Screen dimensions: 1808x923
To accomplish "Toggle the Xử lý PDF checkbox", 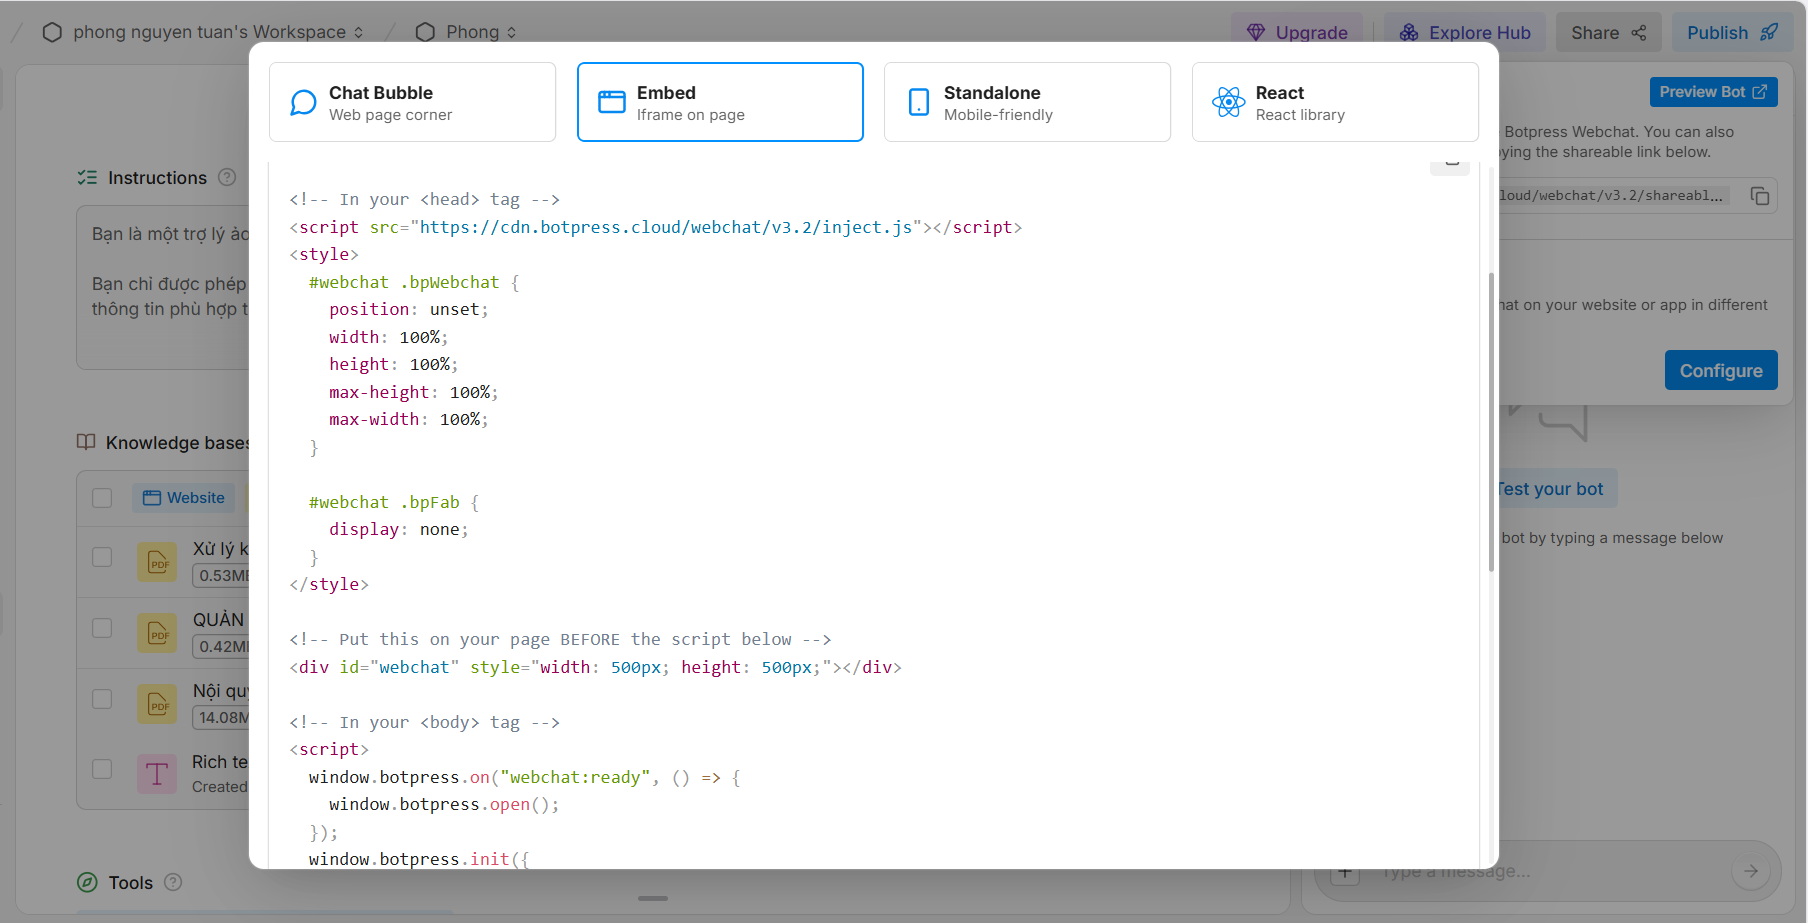I will (x=102, y=557).
